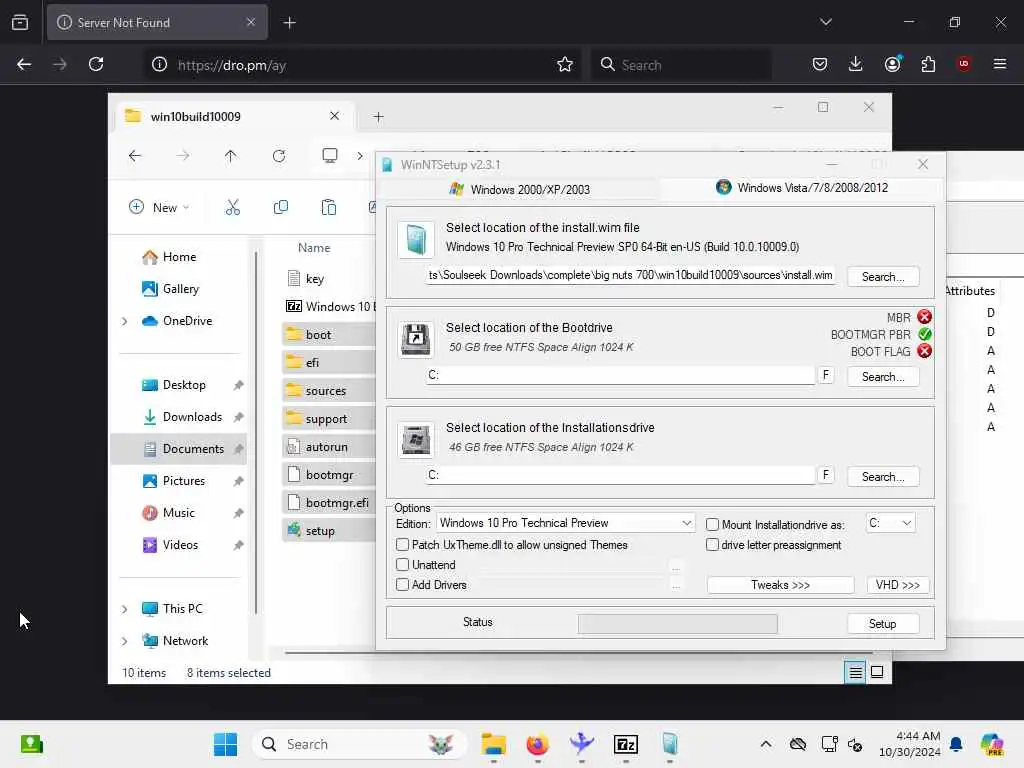Click the F format button beside Bootdrive
Image resolution: width=1024 pixels, height=768 pixels.
point(825,375)
